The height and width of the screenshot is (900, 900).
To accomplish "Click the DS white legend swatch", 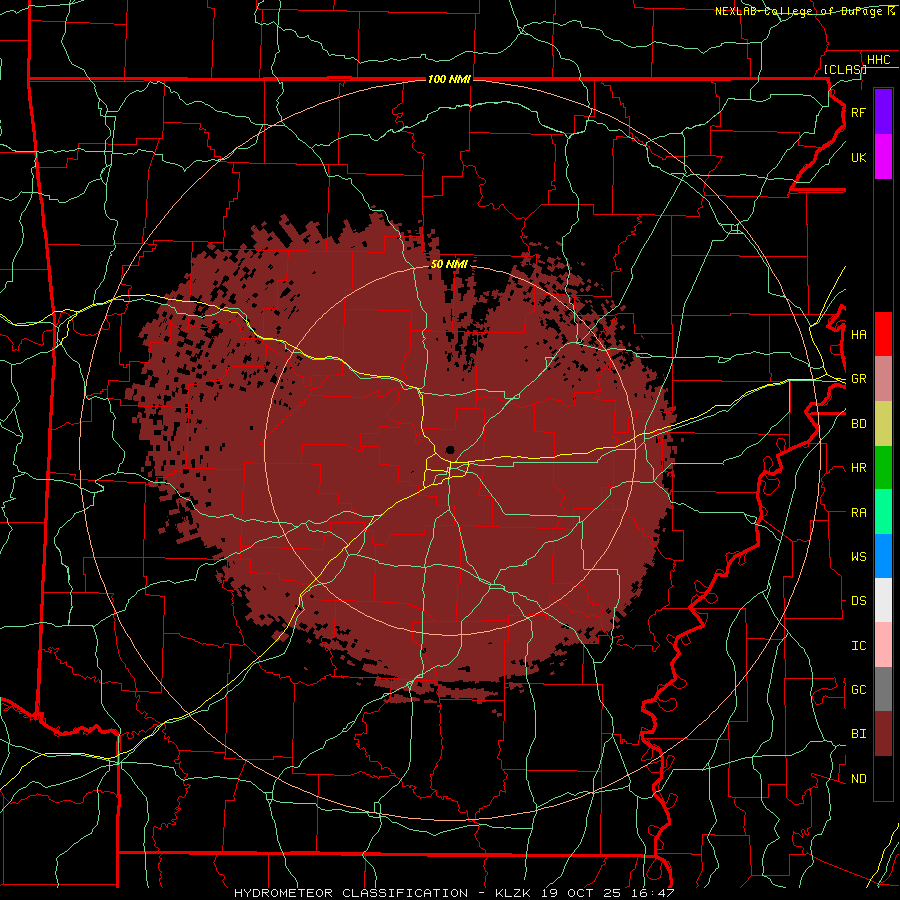I will click(x=883, y=600).
